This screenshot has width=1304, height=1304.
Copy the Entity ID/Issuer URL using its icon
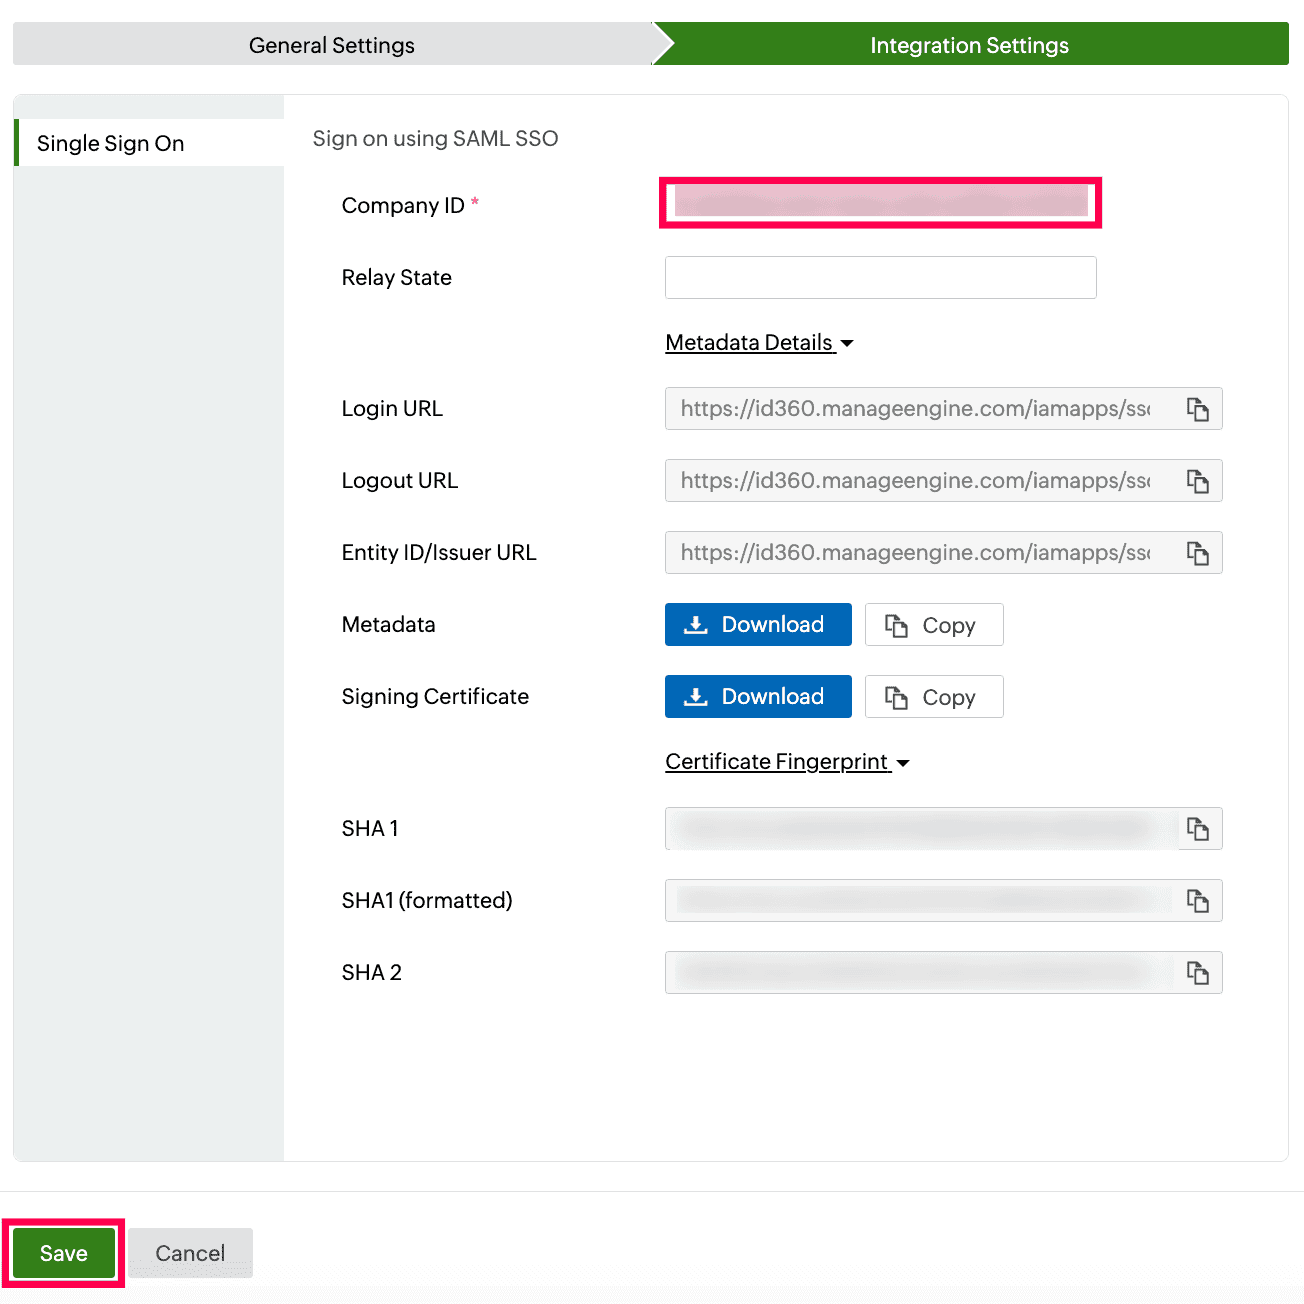1198,553
